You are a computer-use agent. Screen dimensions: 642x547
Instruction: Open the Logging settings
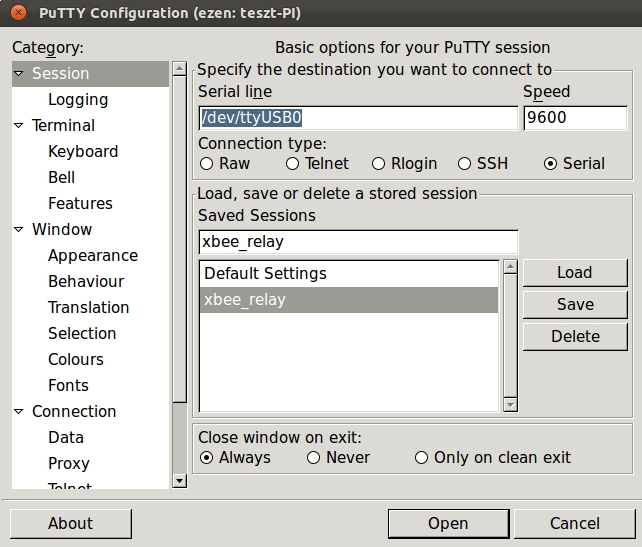click(78, 99)
